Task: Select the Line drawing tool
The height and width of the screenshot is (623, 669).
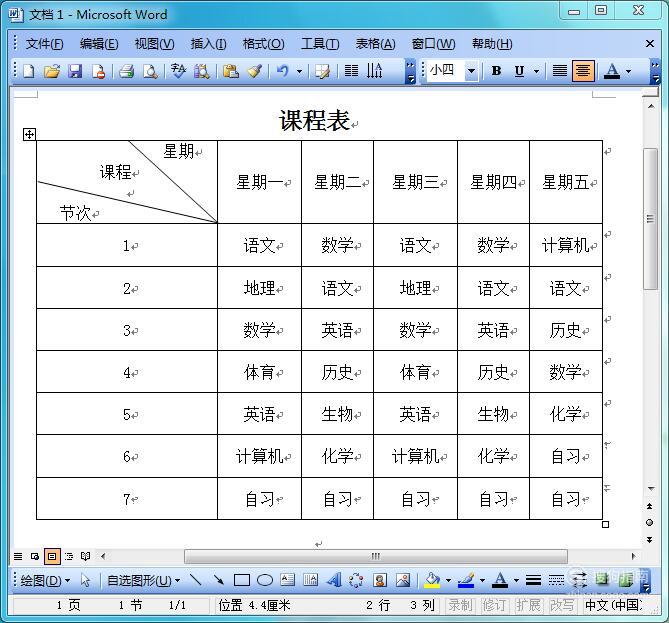Action: (196, 580)
